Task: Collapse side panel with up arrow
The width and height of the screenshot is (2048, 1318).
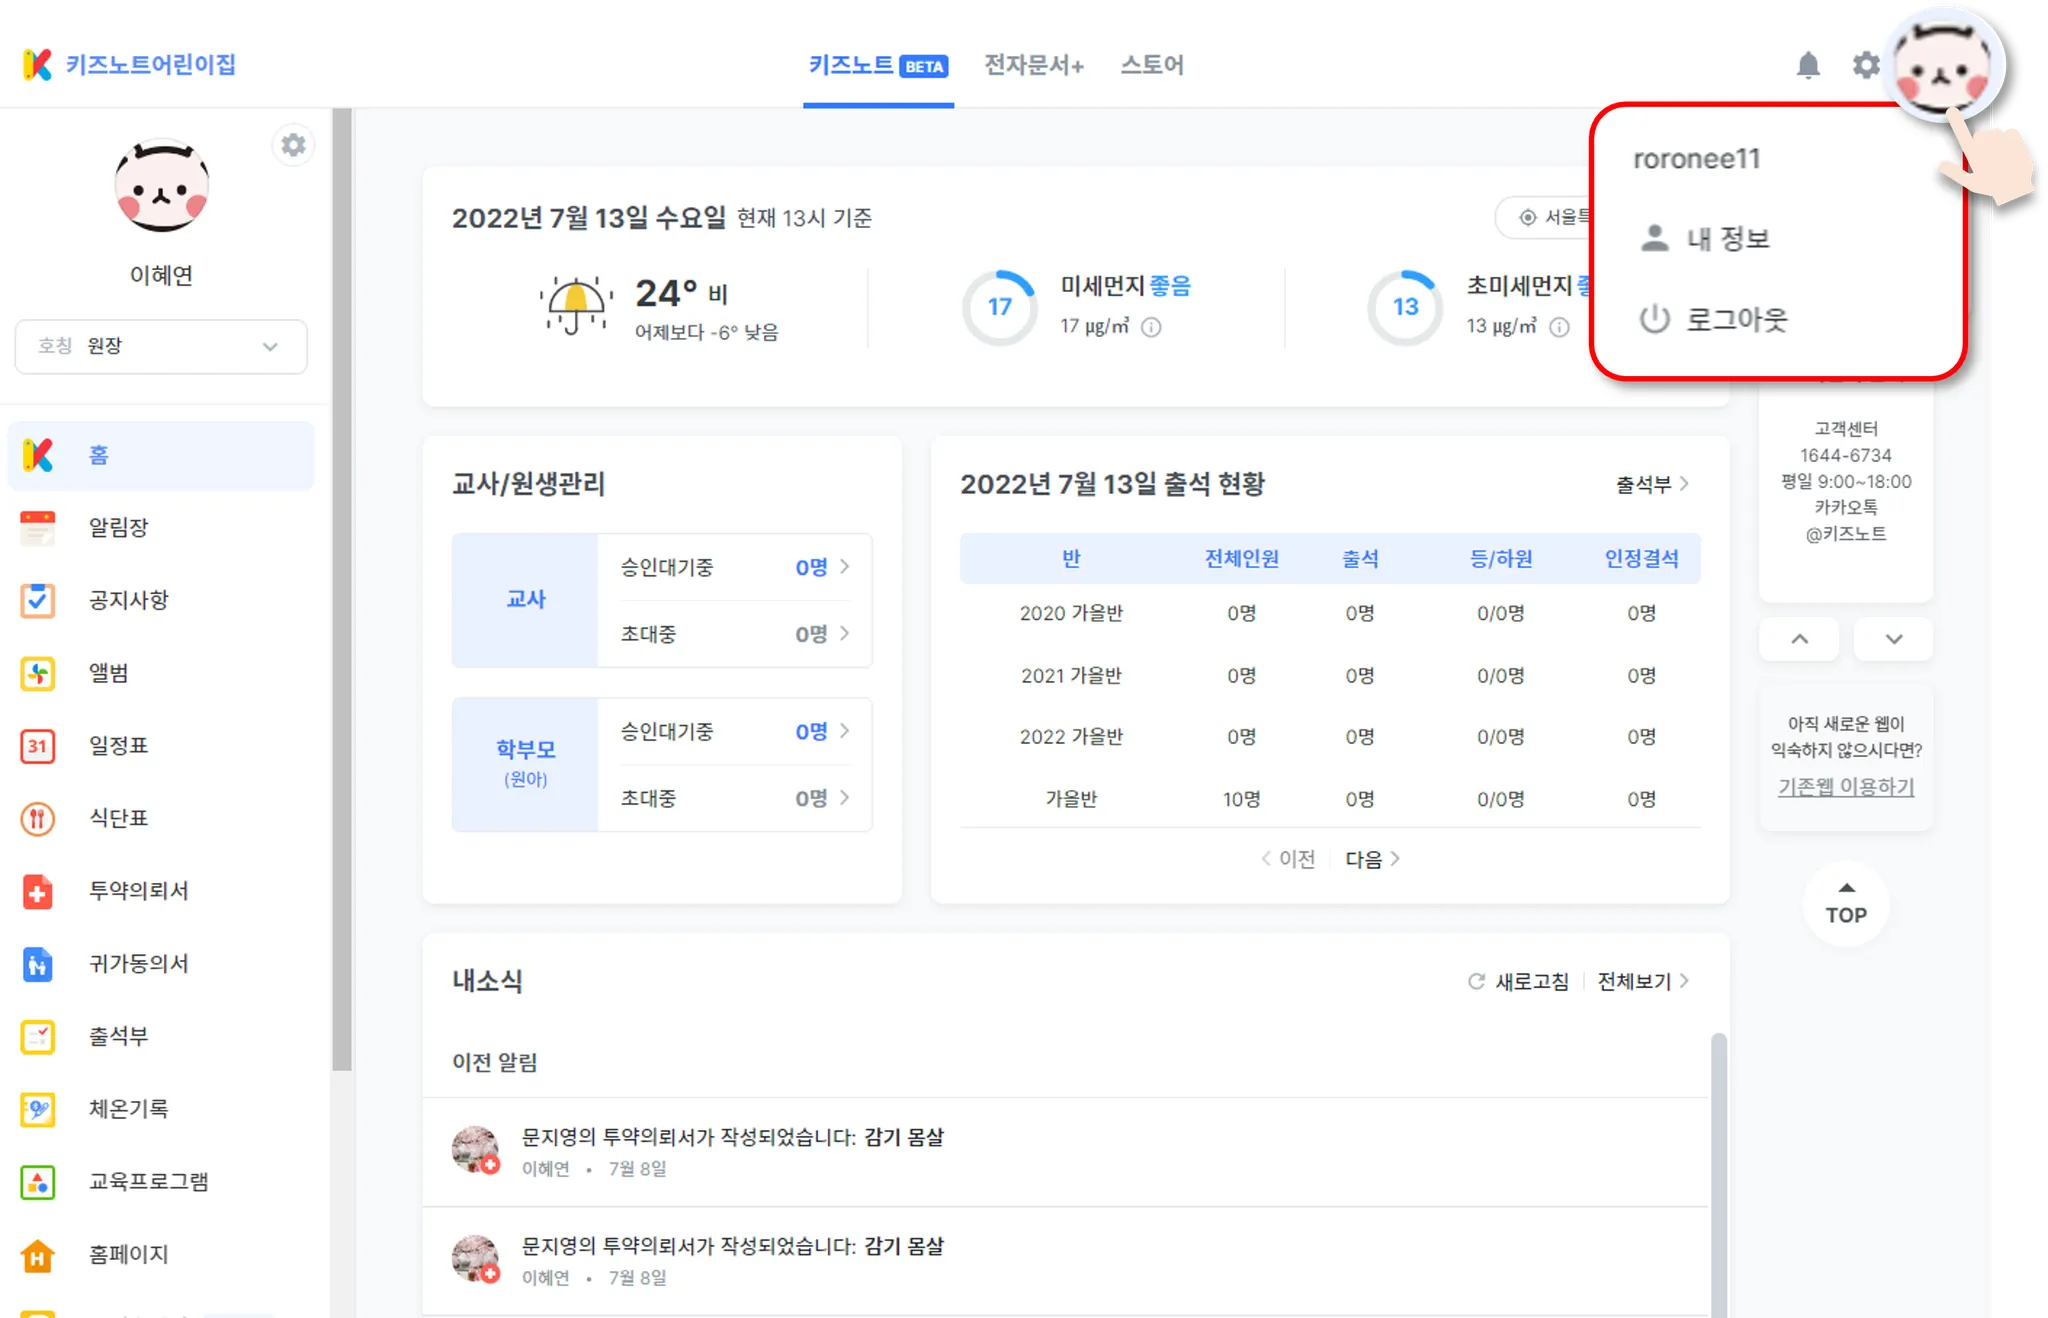Action: click(x=1799, y=639)
